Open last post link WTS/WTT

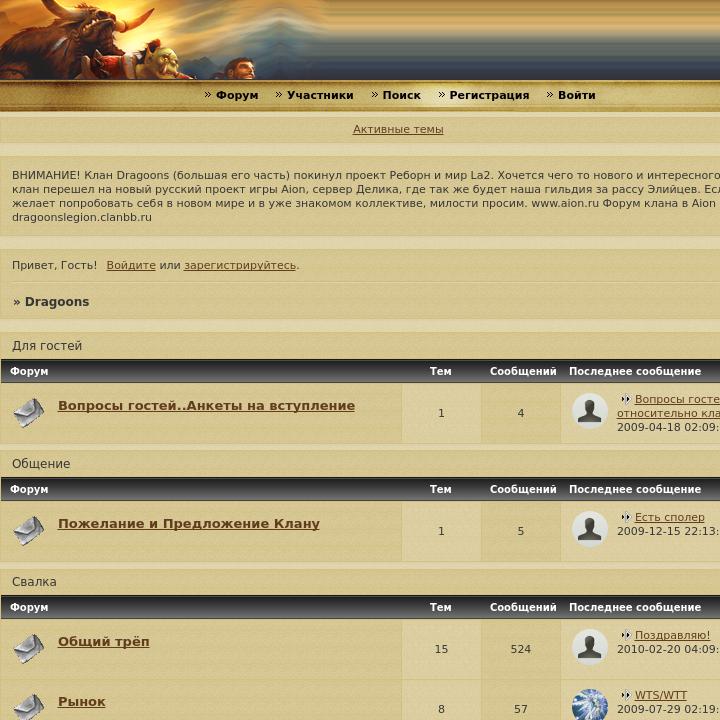(x=661, y=695)
